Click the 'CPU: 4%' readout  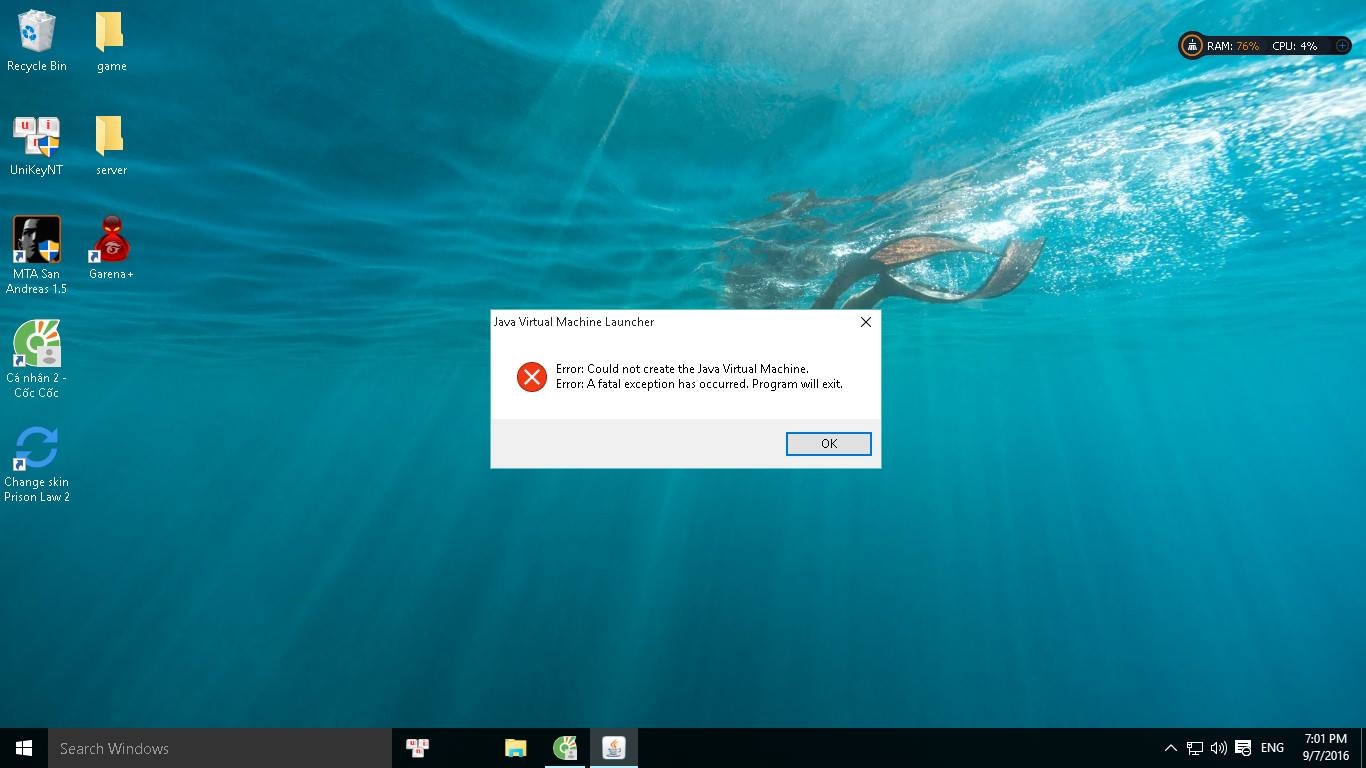[x=1294, y=46]
